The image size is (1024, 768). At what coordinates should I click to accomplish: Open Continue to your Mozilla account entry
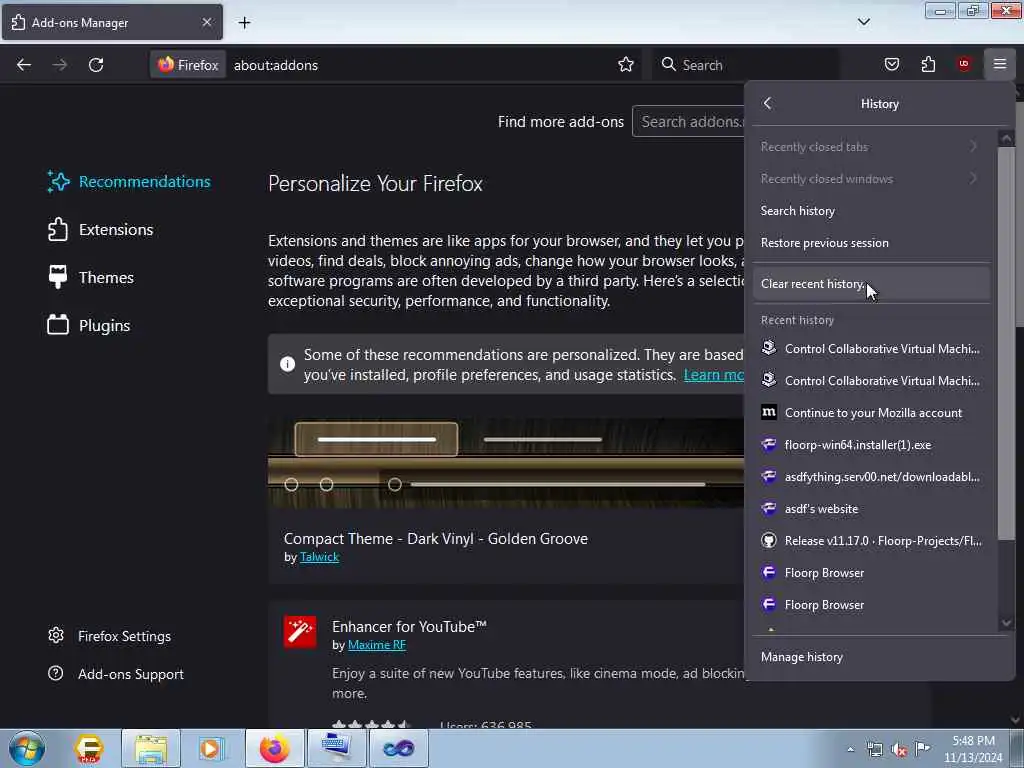871,413
